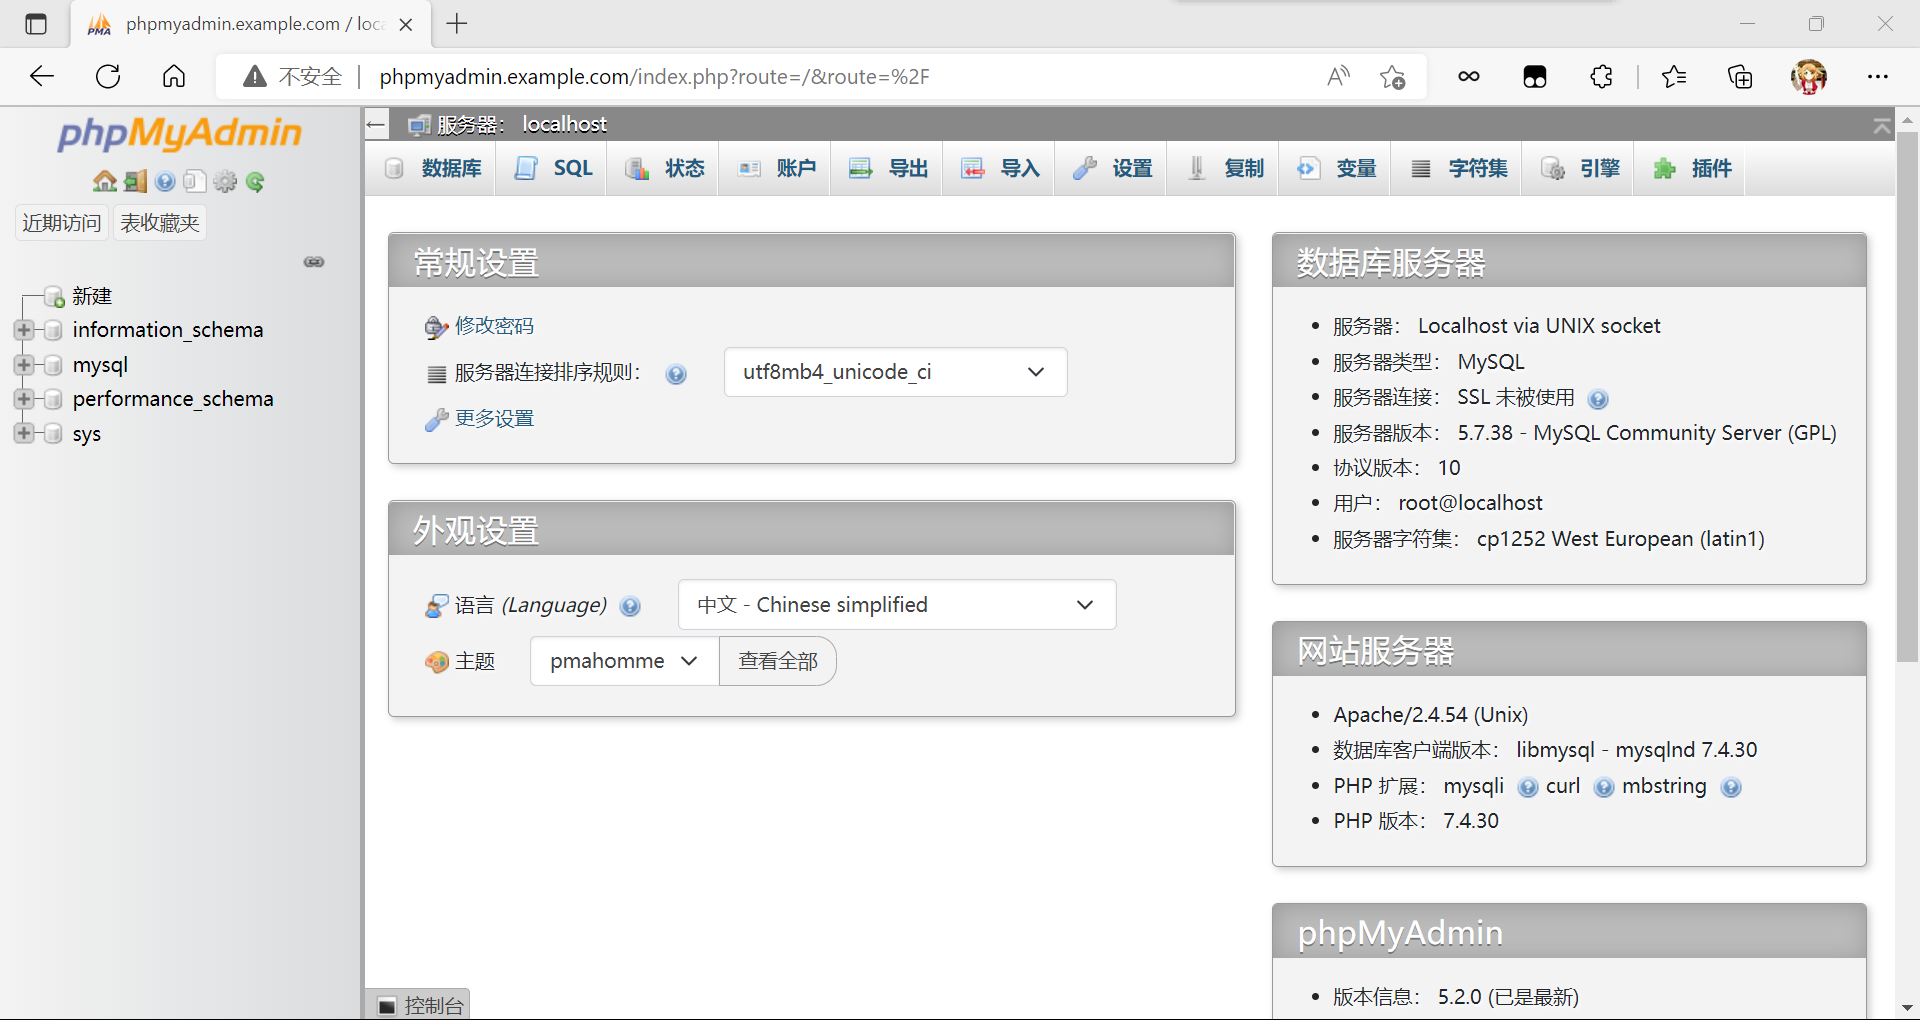Click the 查看全部 view all themes button
Image resolution: width=1920 pixels, height=1020 pixels.
coord(778,661)
